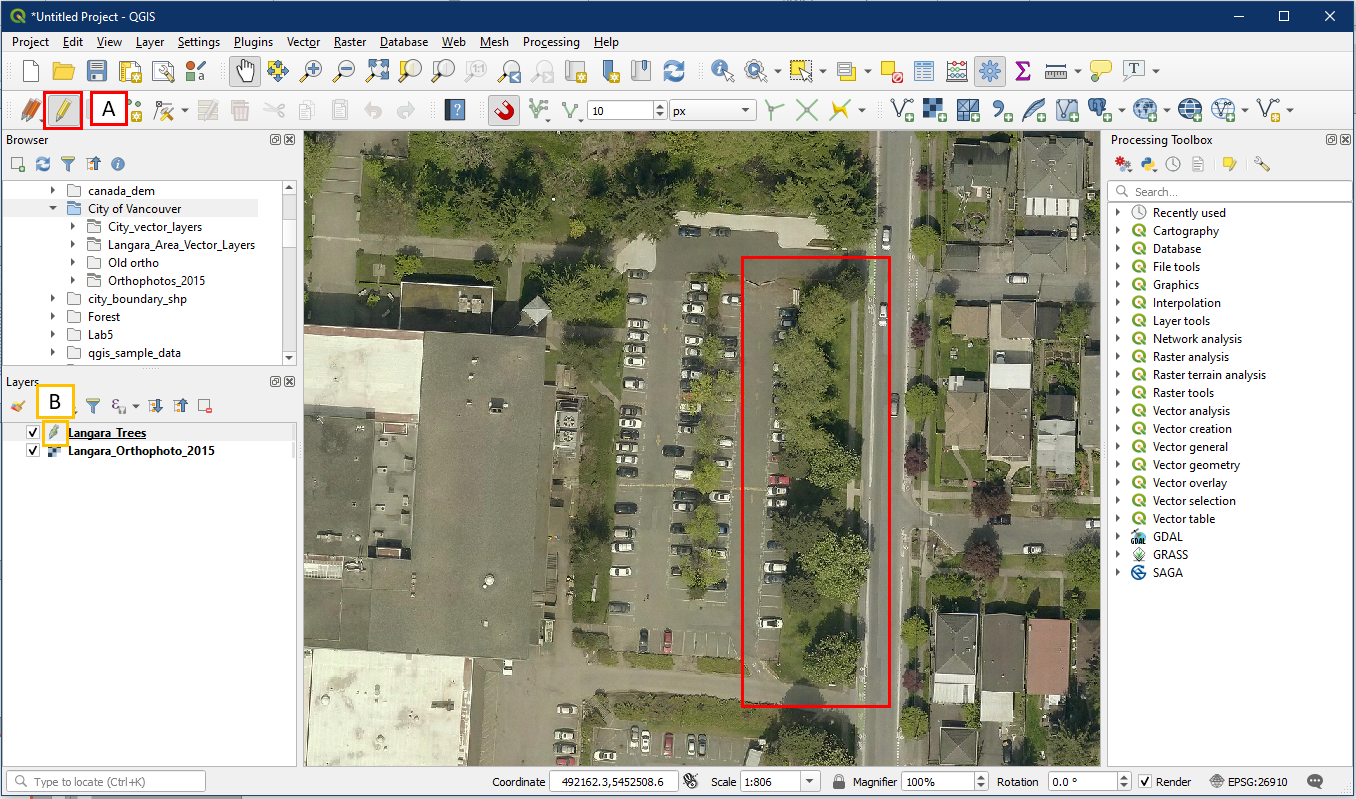Click the Zoom In magnifier tool
Image resolution: width=1356 pixels, height=799 pixels.
point(311,71)
